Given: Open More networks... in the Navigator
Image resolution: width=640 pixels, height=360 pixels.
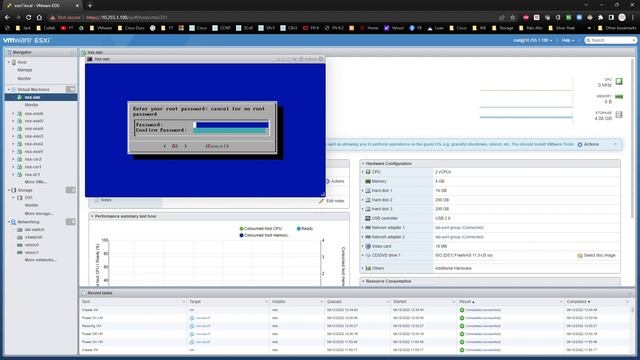Looking at the screenshot, I should click(40, 260).
